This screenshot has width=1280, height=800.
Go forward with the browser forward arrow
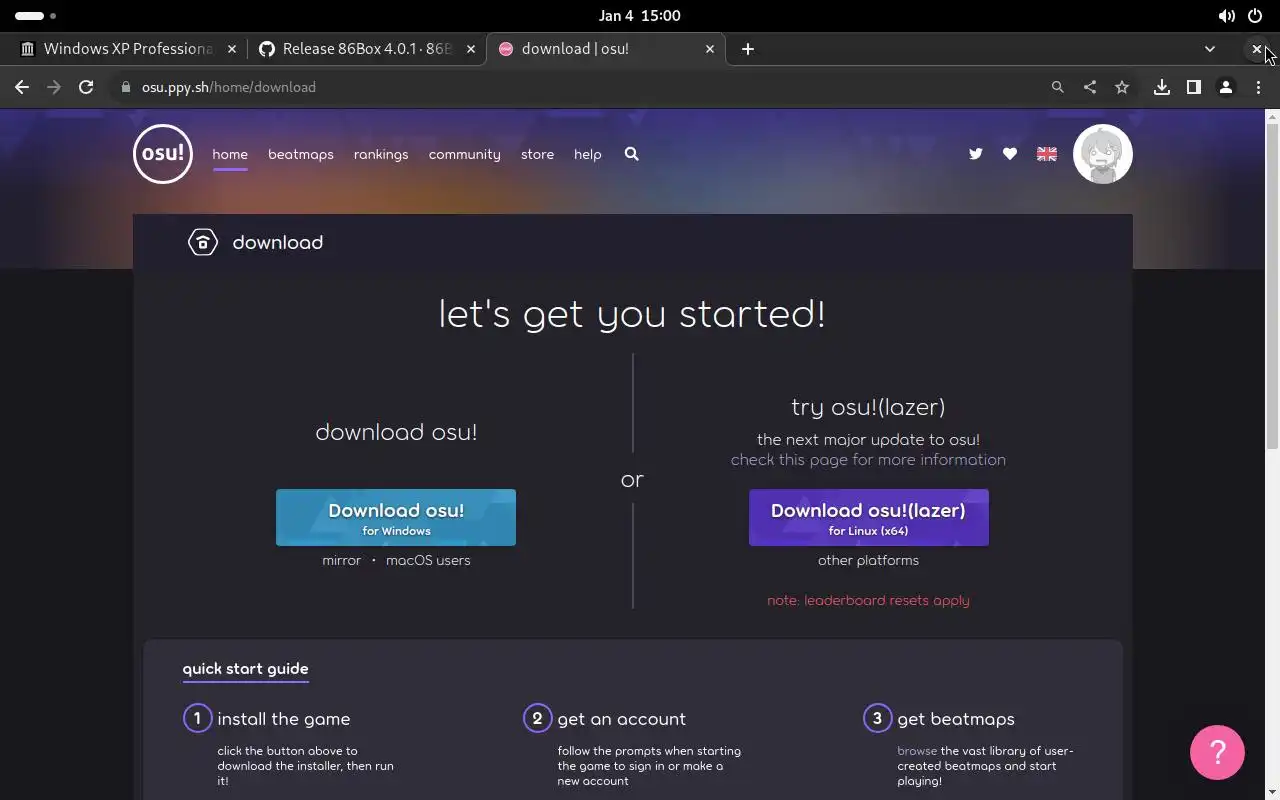click(54, 87)
